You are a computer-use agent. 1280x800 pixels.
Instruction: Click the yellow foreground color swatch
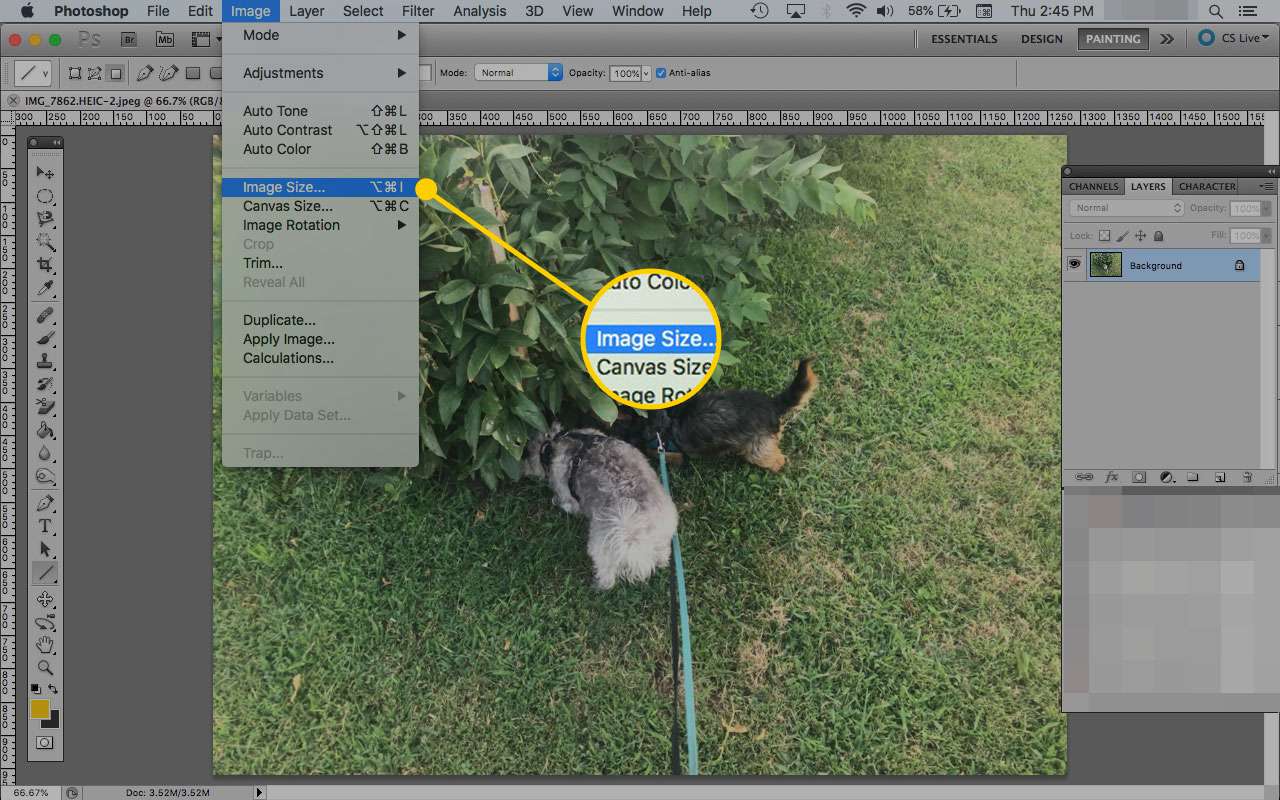click(39, 709)
